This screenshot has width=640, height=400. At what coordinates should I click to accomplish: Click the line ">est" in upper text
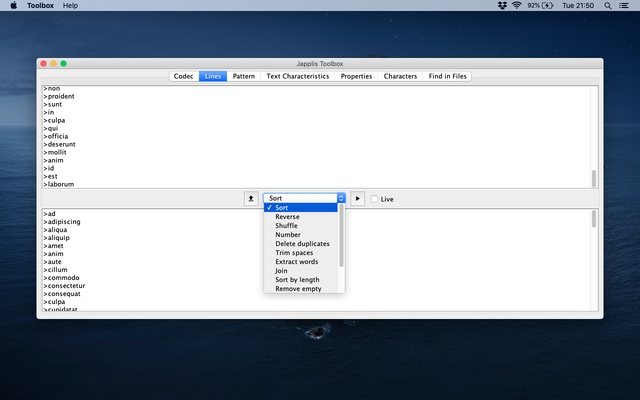[51, 176]
